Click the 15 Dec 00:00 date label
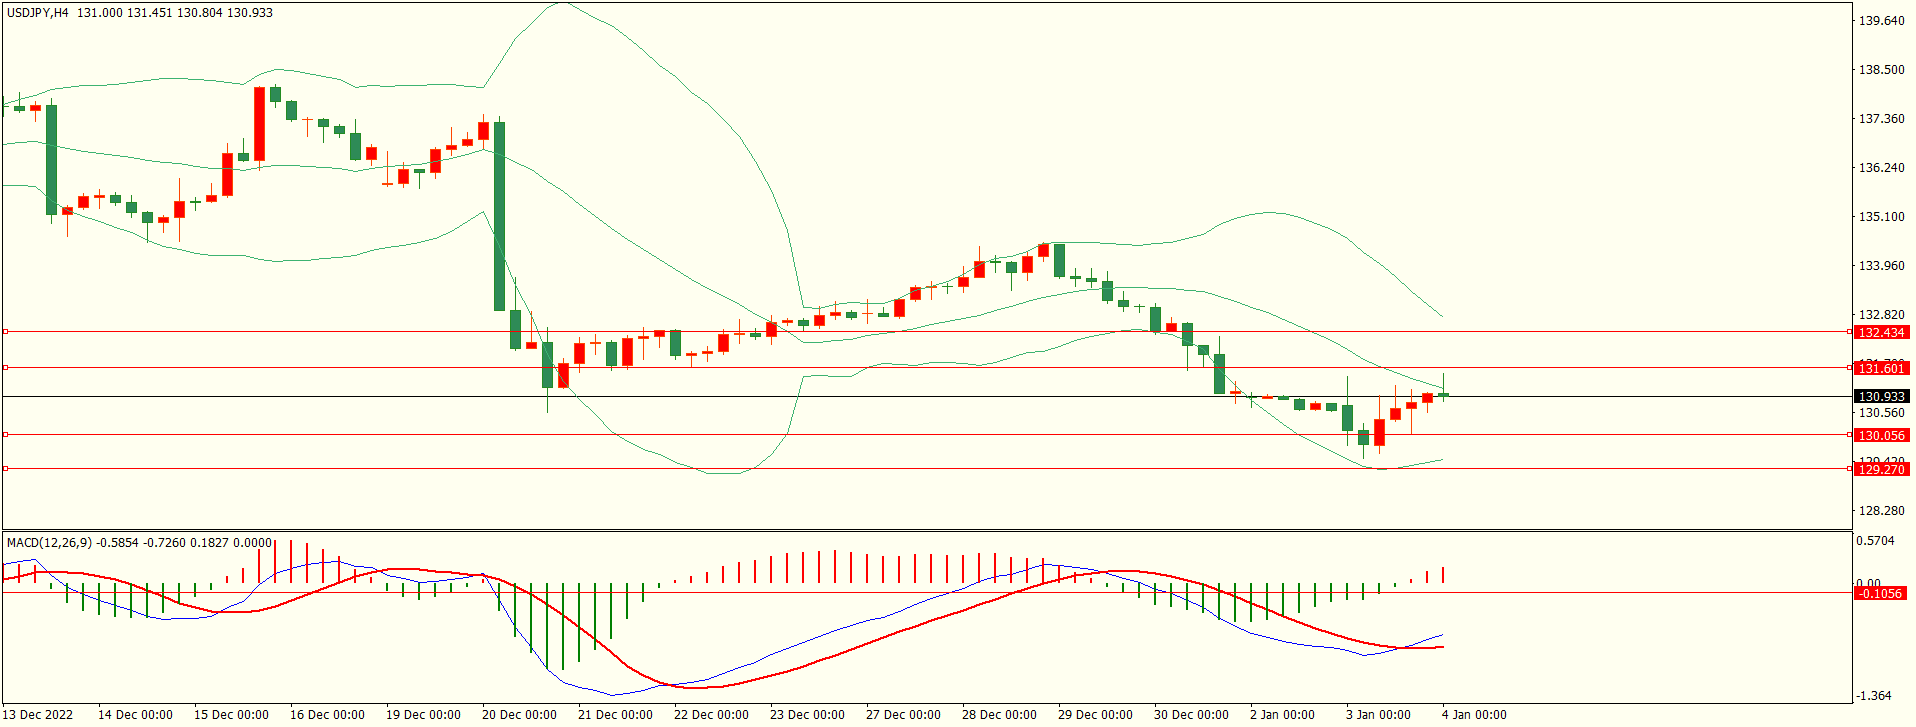Image resolution: width=1916 pixels, height=727 pixels. [x=231, y=715]
